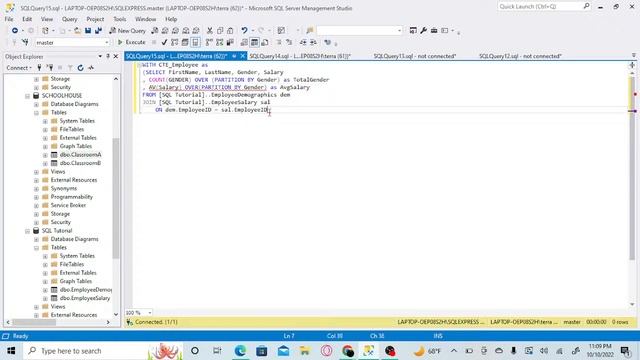Click the Paste clipboard icon

pyautogui.click(x=230, y=31)
